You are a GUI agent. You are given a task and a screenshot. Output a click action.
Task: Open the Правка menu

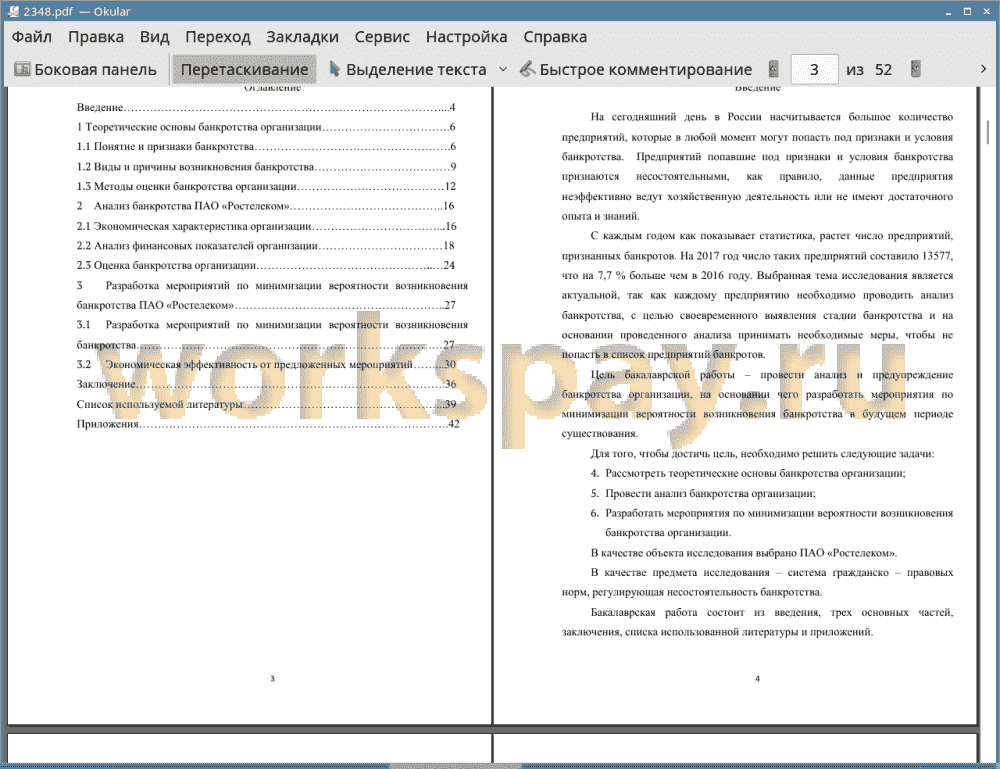point(96,37)
